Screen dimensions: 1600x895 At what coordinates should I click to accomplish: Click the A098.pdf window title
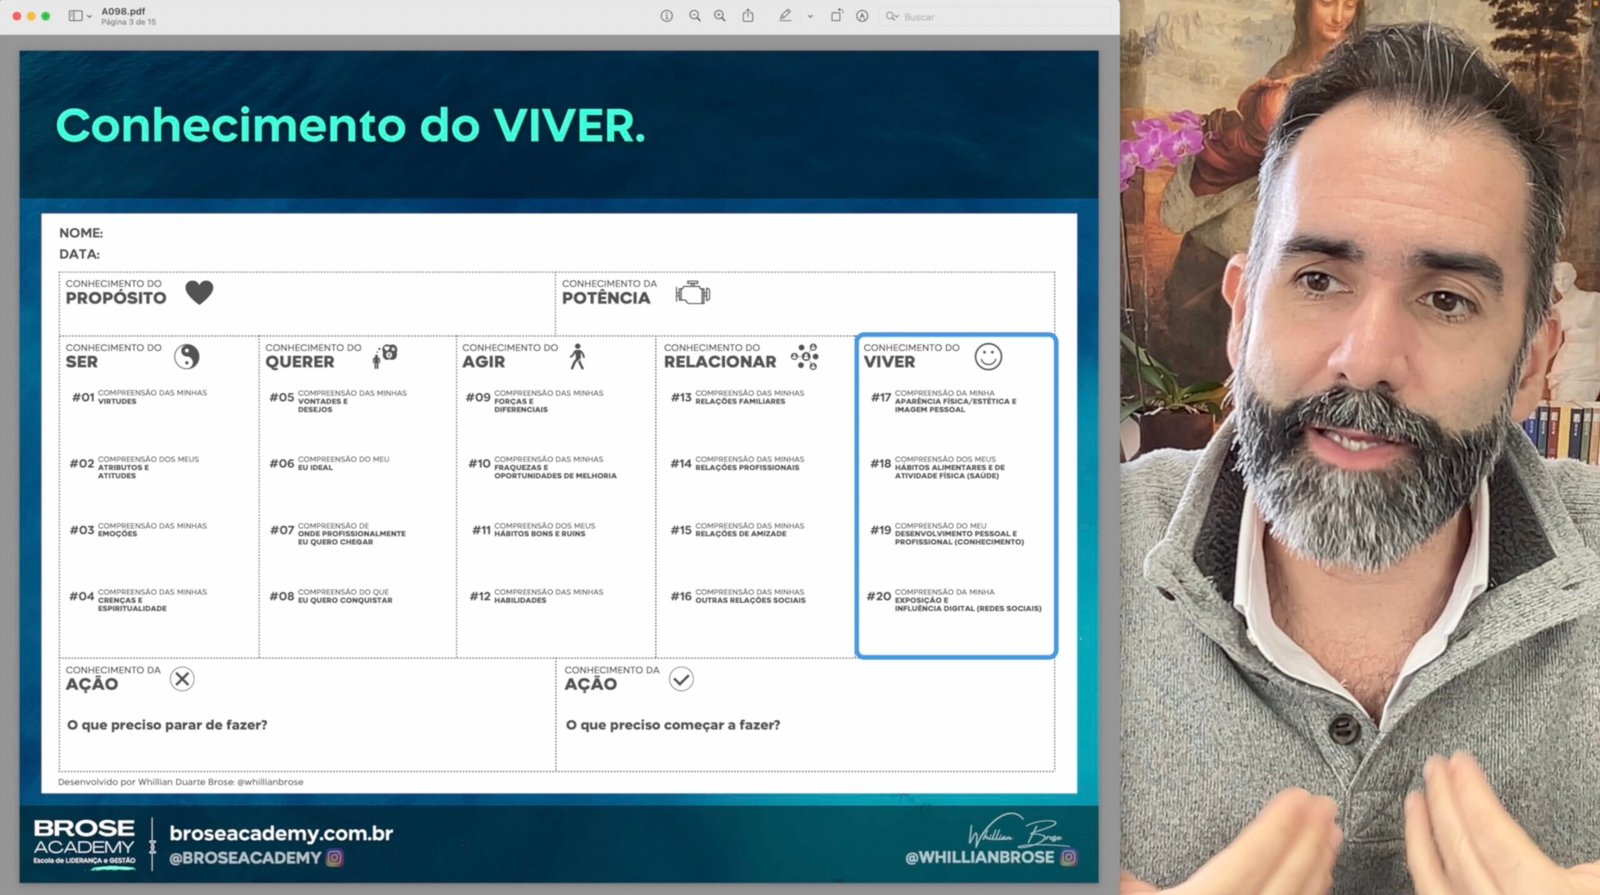123,11
